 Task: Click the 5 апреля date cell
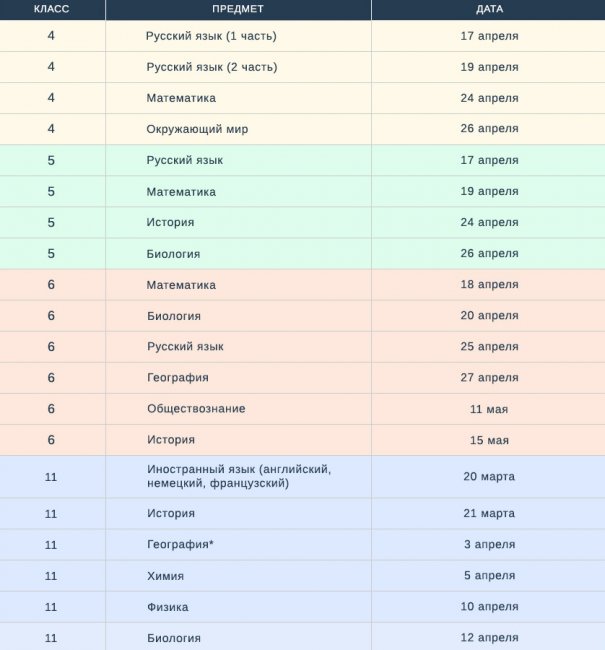pos(489,577)
